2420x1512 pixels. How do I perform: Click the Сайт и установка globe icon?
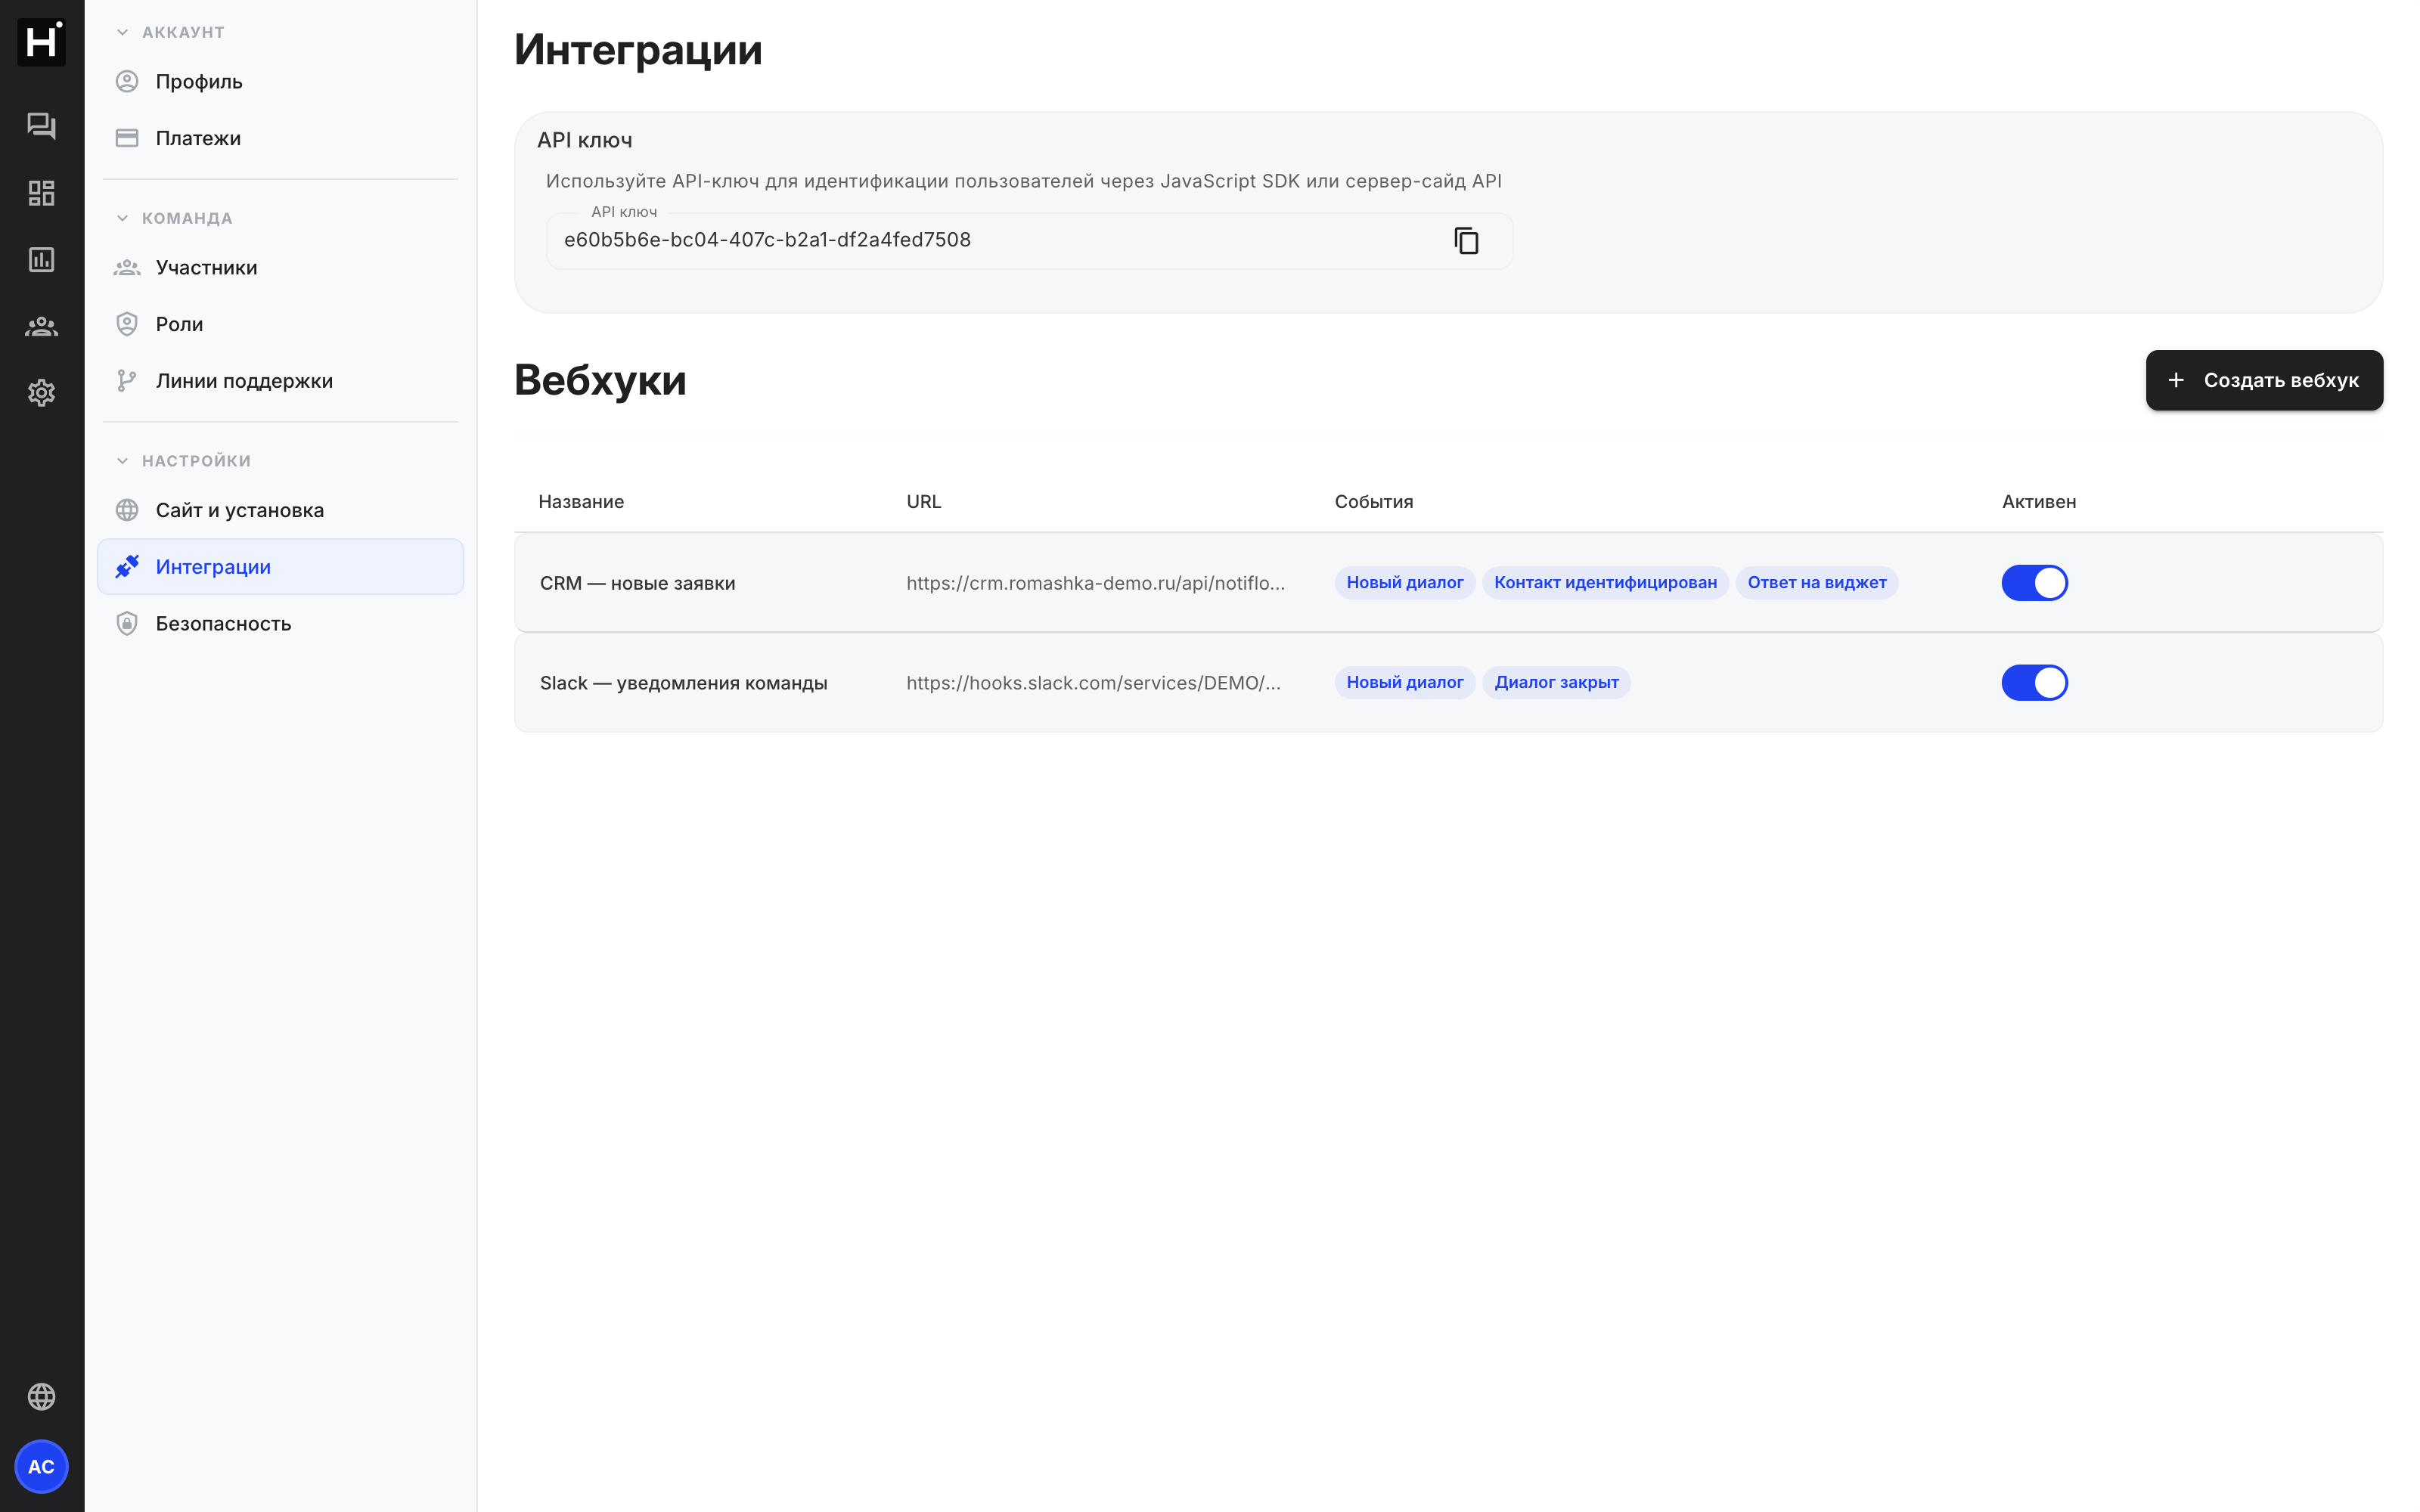click(x=127, y=510)
